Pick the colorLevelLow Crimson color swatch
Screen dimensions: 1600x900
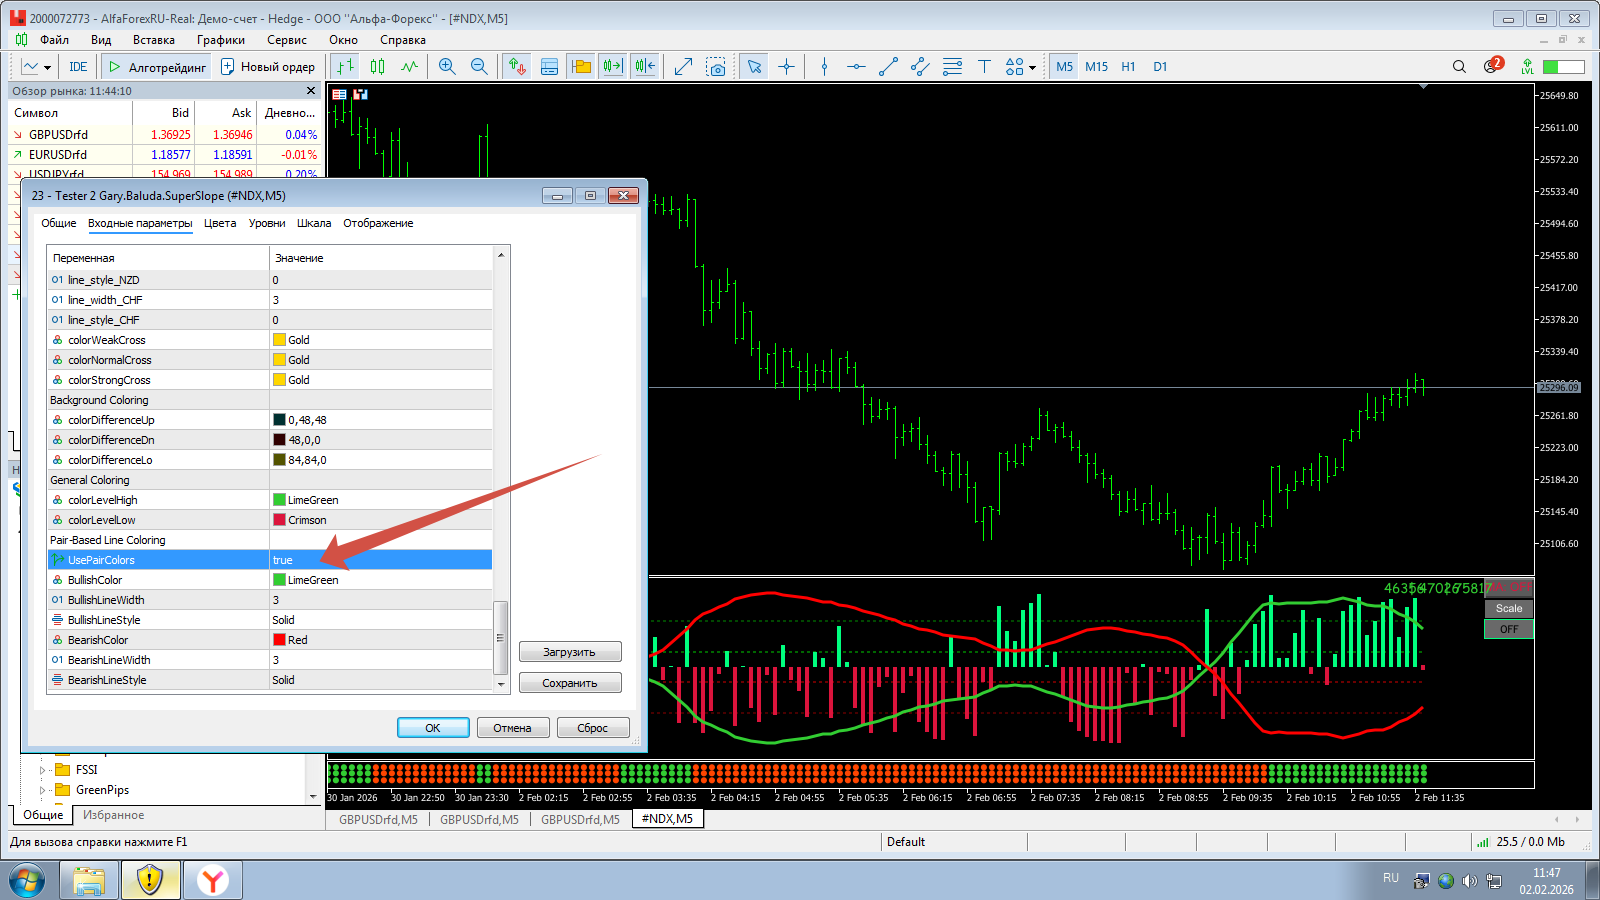click(279, 520)
